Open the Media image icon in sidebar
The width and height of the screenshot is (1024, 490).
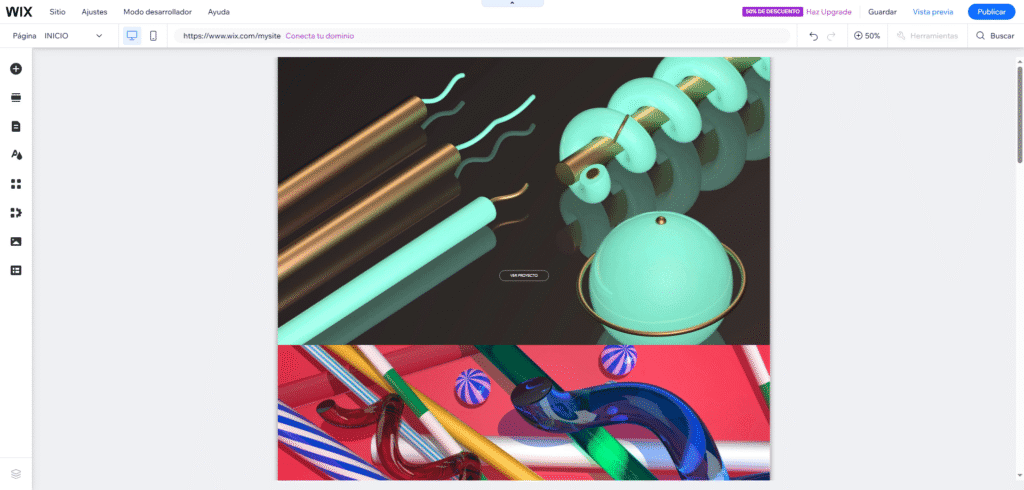[16, 242]
